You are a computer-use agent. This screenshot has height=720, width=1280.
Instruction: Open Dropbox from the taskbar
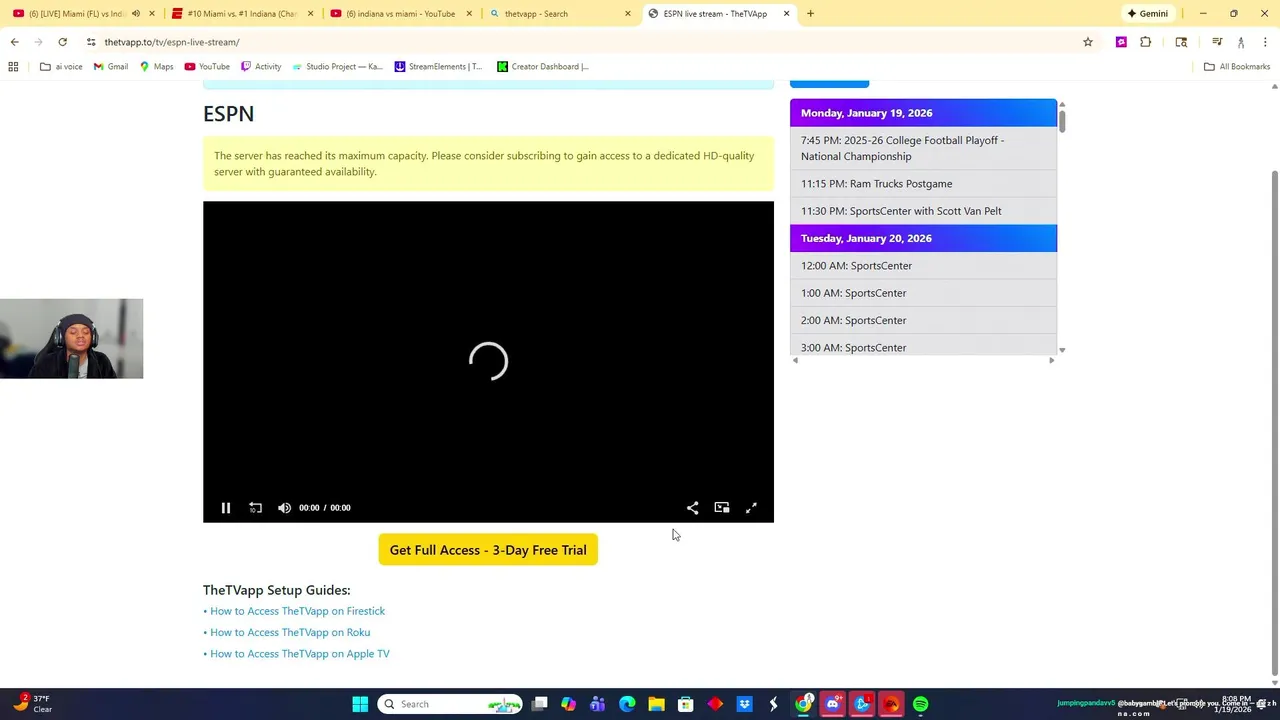pos(744,704)
